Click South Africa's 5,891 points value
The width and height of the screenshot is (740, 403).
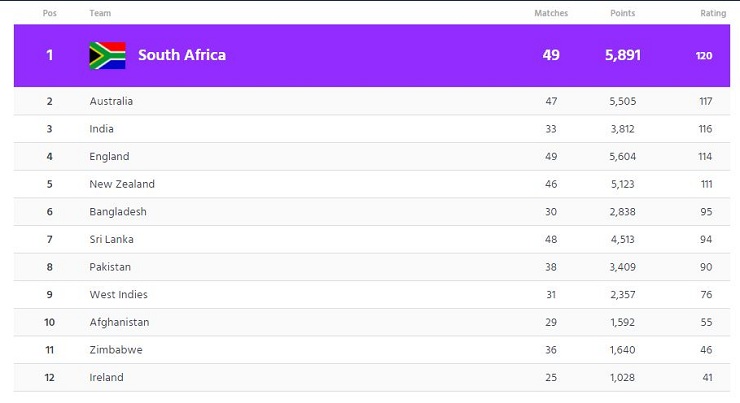pyautogui.click(x=623, y=55)
